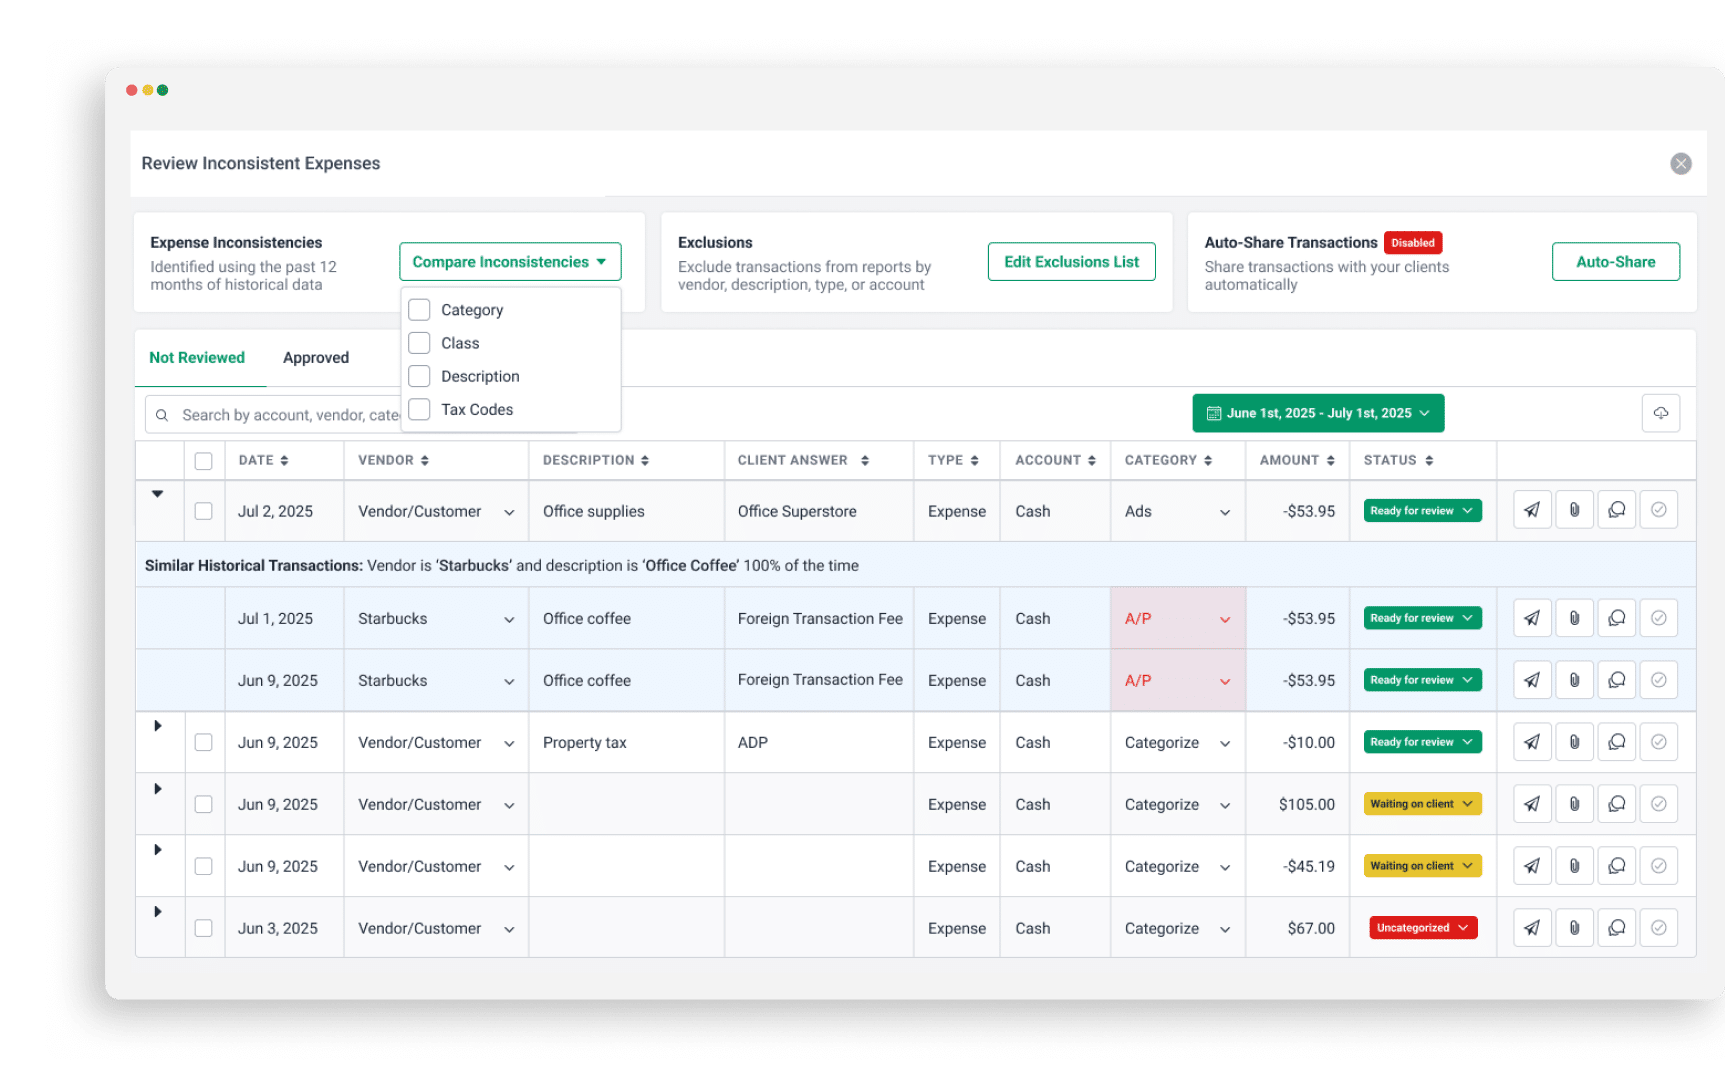The height and width of the screenshot is (1065, 1725).
Task: Send the Jul 2 Office supplies transaction
Action: point(1532,510)
